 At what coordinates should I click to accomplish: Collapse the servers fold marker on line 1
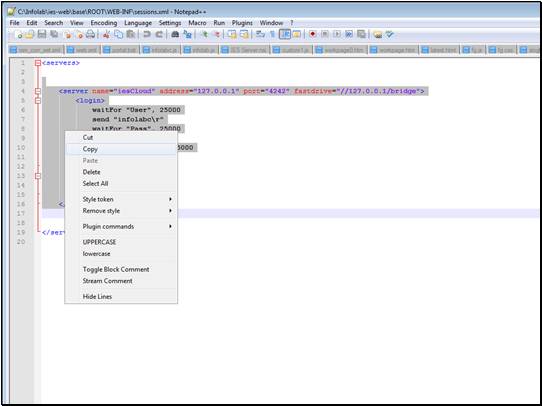coord(38,63)
